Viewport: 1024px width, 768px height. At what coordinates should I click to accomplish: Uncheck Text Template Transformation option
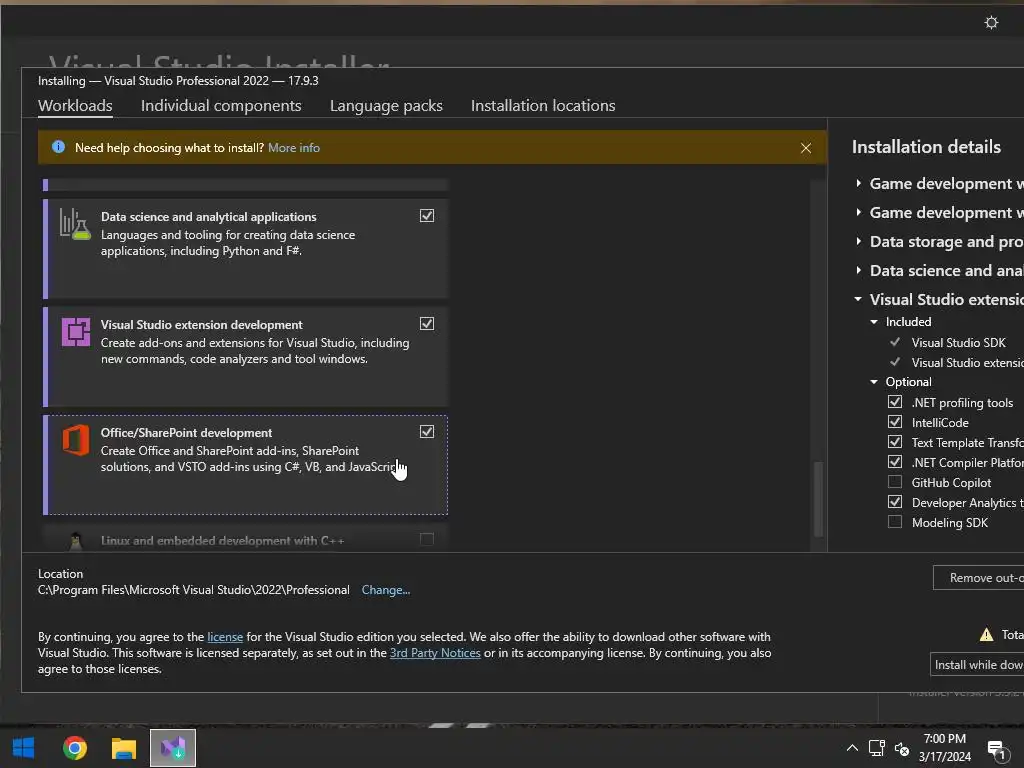(895, 442)
